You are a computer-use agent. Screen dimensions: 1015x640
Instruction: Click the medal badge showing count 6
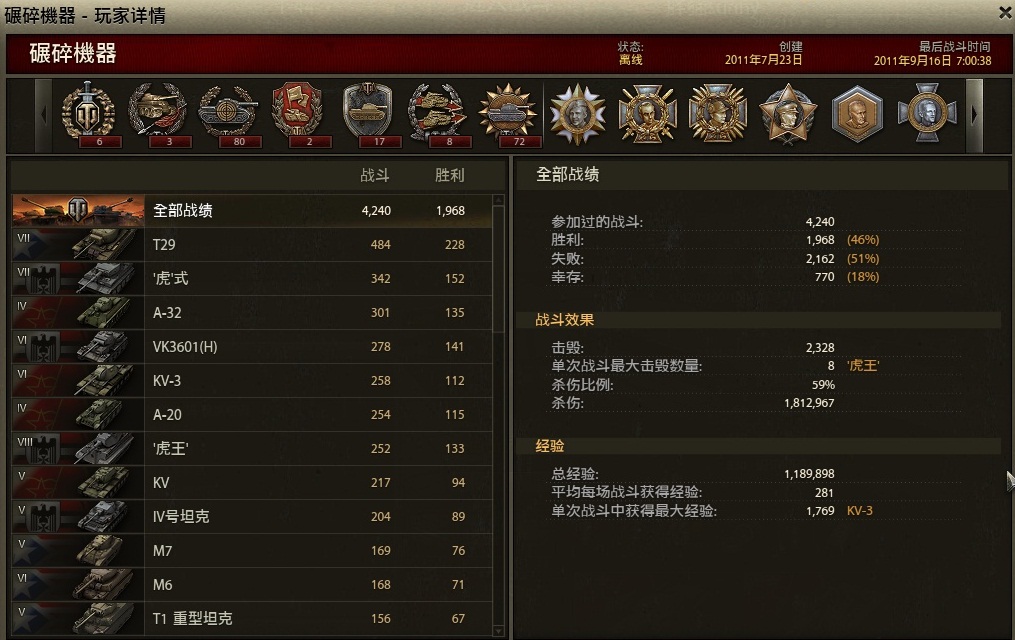click(89, 115)
